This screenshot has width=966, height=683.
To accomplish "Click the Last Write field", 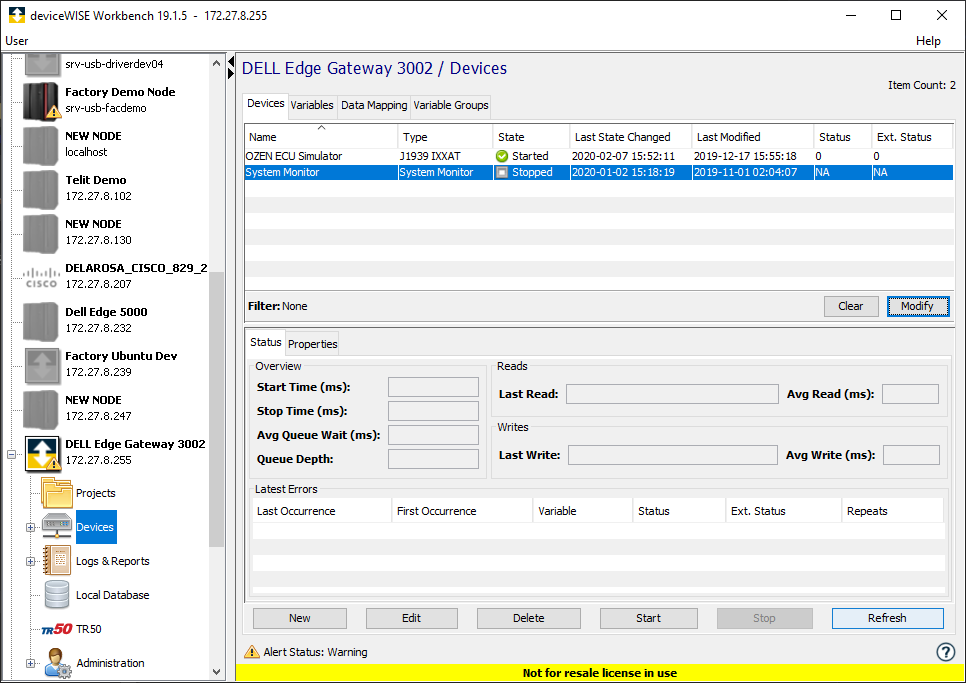I will [x=673, y=455].
